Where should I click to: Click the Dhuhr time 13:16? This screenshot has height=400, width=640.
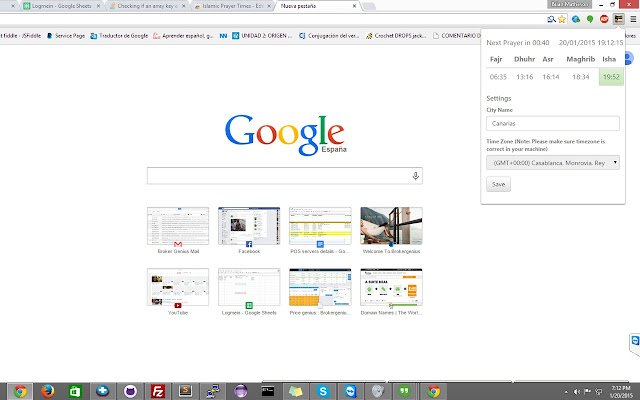tap(524, 77)
